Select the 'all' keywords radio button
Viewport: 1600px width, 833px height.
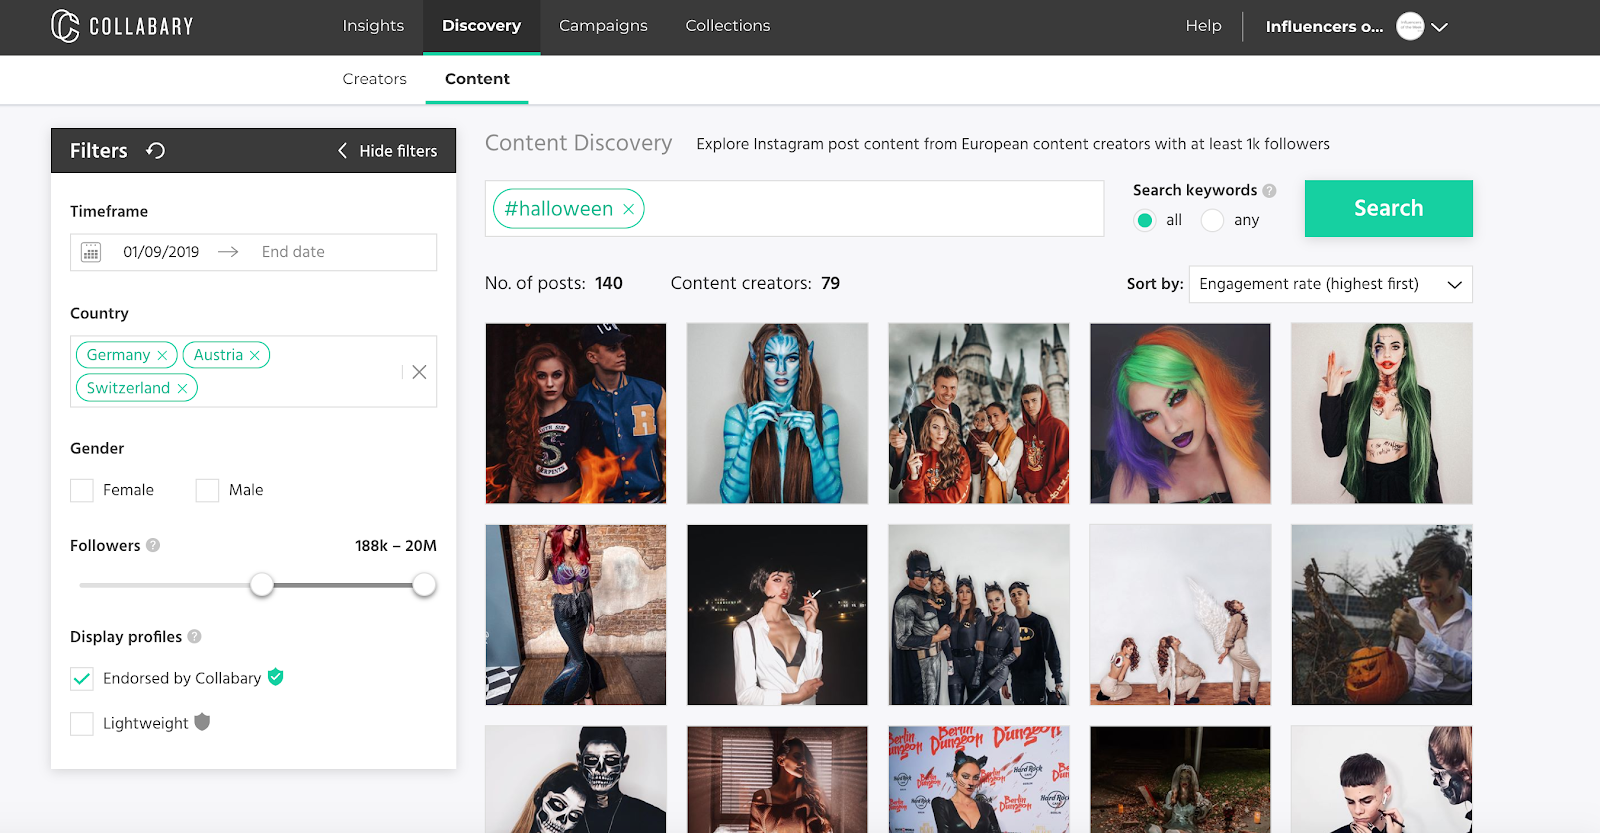point(1145,220)
